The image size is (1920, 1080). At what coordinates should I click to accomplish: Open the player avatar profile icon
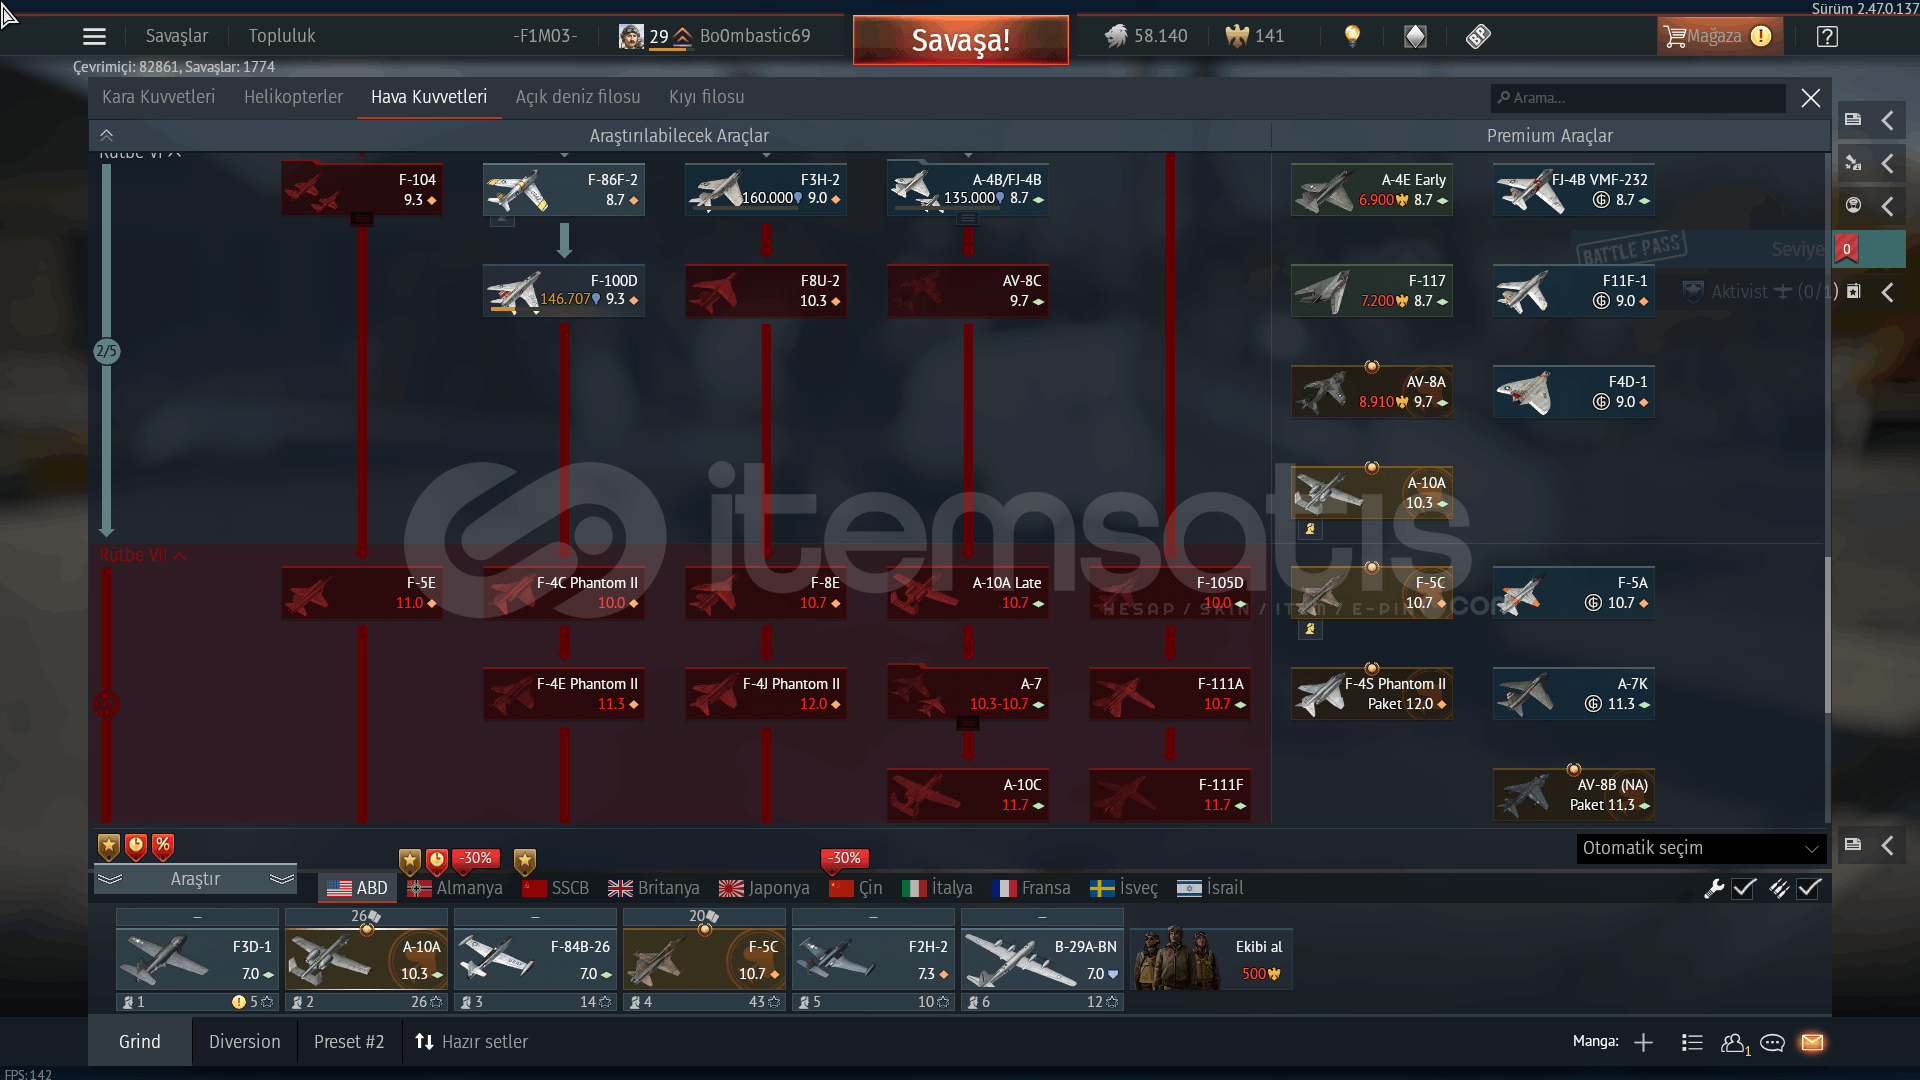coord(631,37)
